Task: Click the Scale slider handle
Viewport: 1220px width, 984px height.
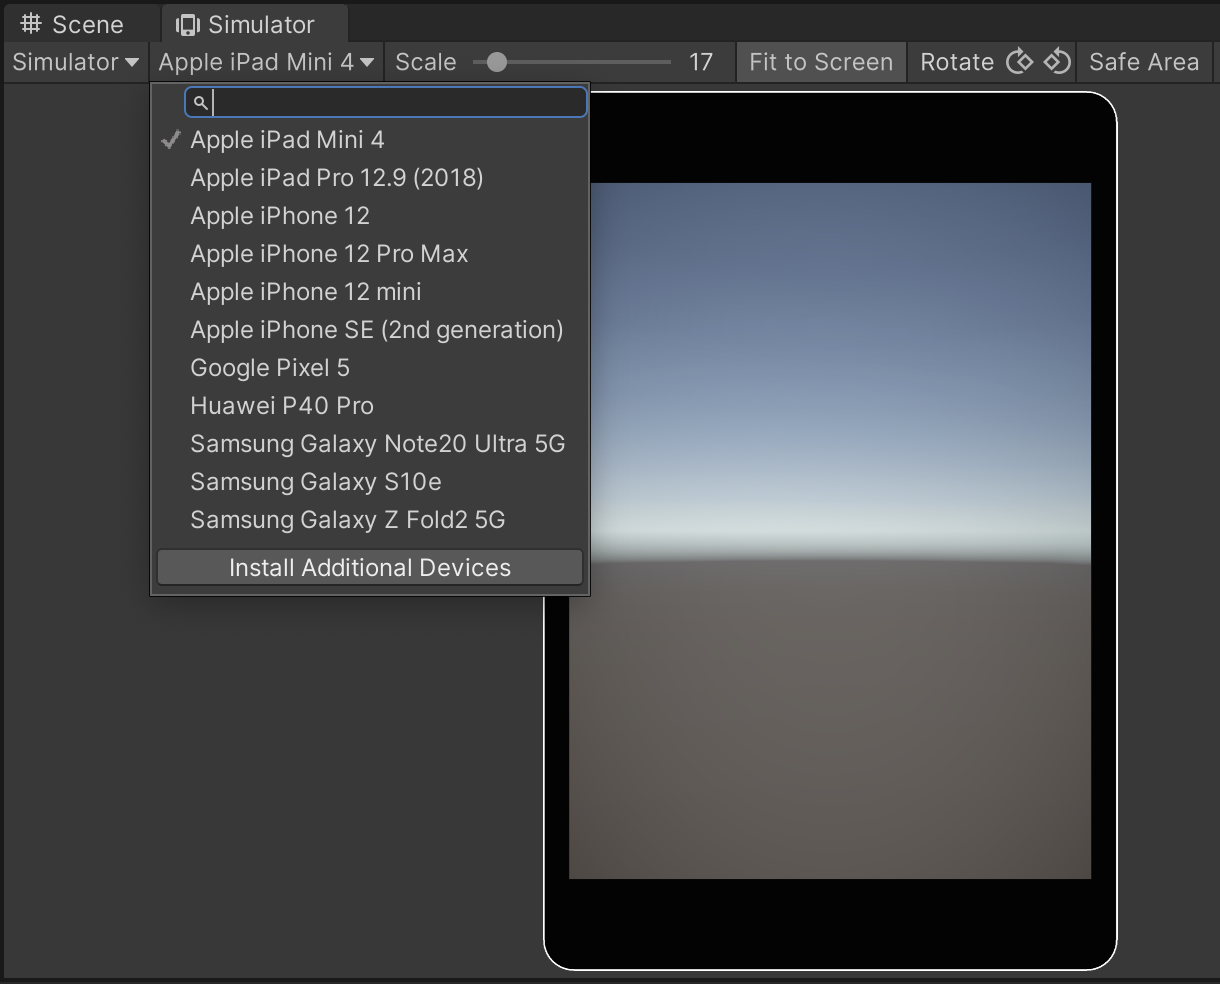Action: click(496, 62)
